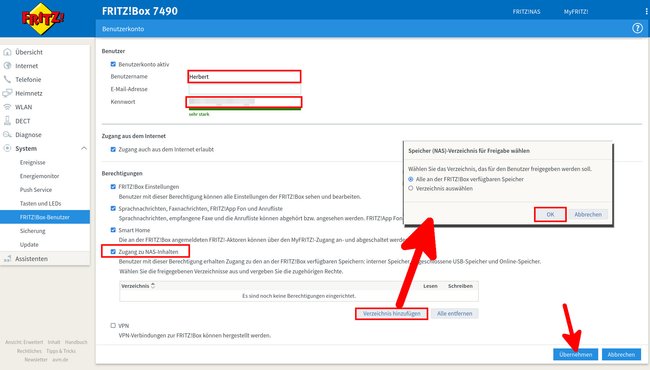Click the Übersicht home icon
The height and width of the screenshot is (370, 650).
pyautogui.click(x=7, y=52)
